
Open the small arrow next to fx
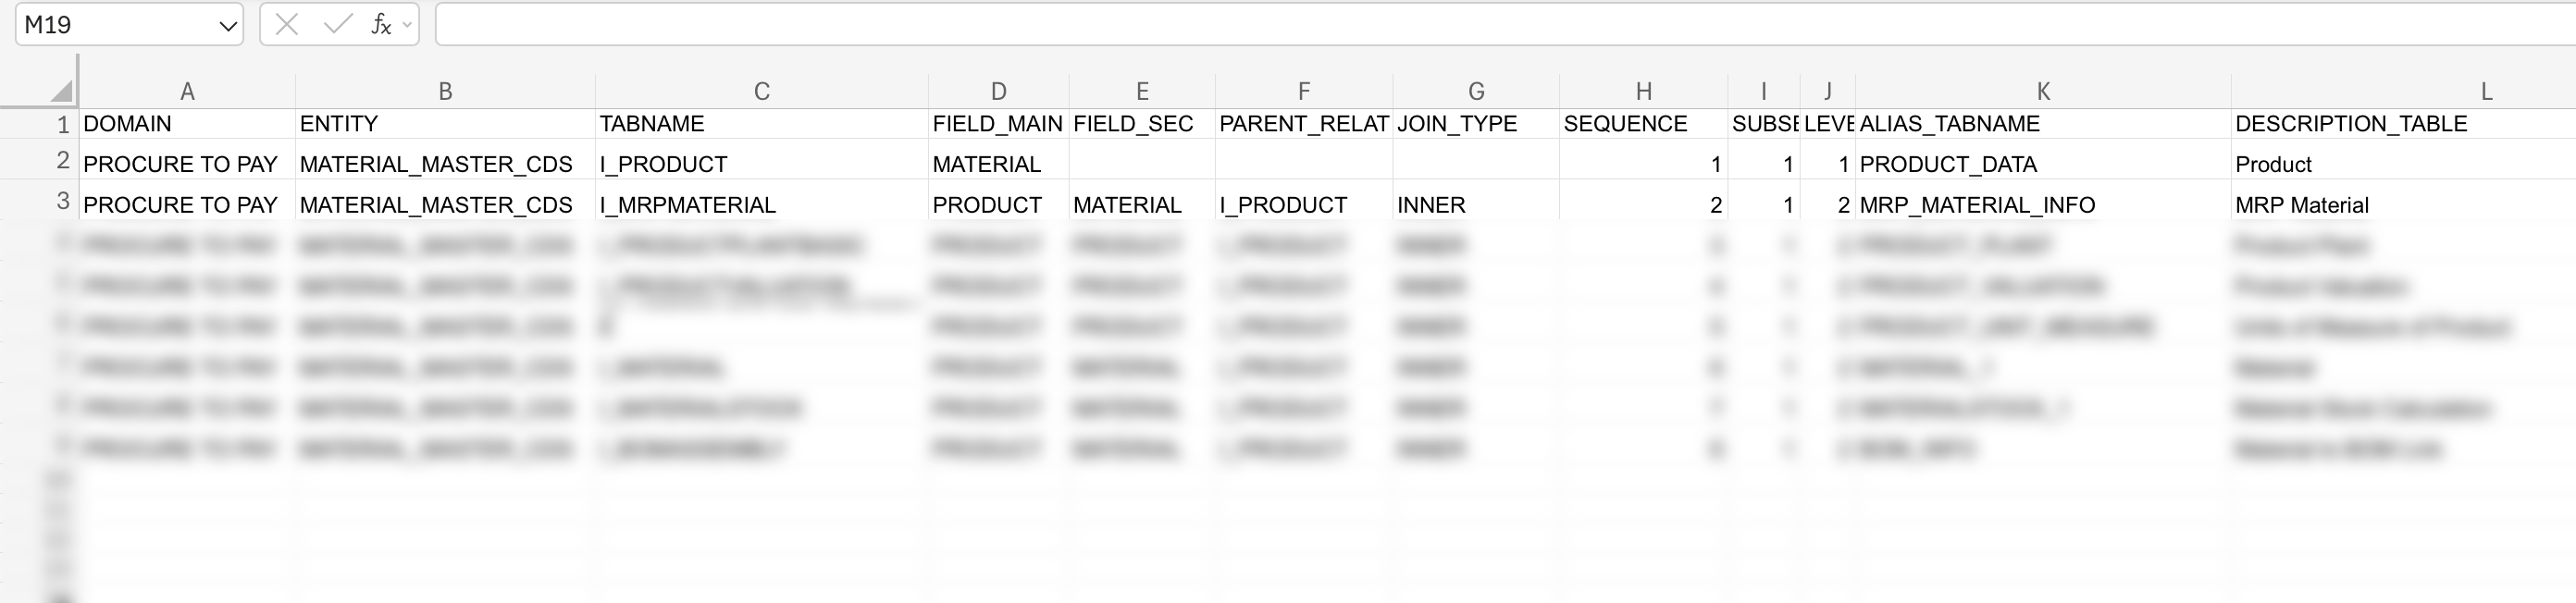tap(407, 25)
